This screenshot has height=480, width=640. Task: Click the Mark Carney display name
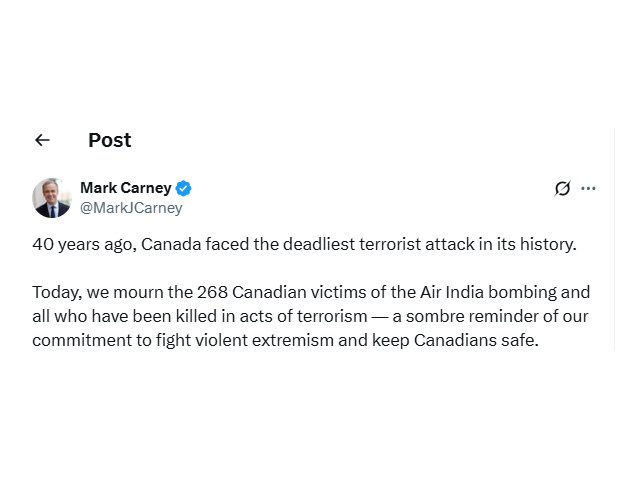[x=125, y=188]
